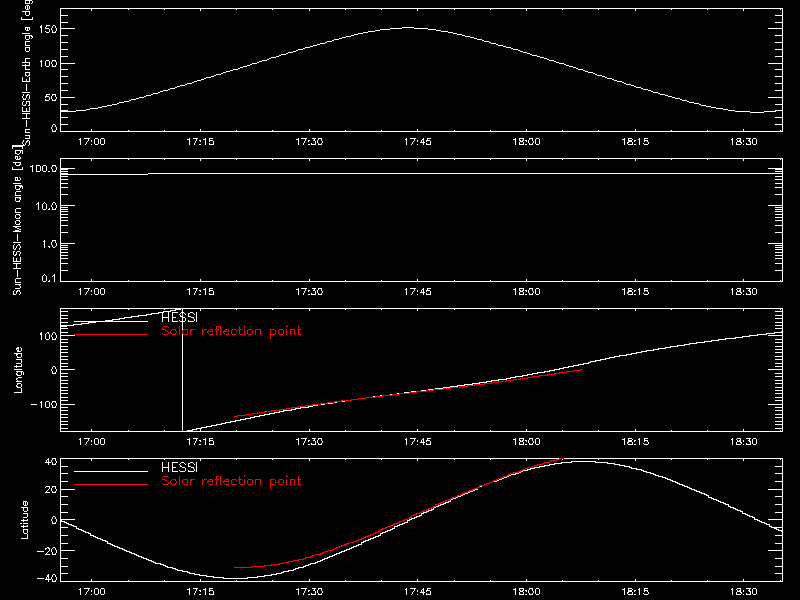This screenshot has width=800, height=600.
Task: Click HESSI legend label in Latitude plot
Action: click(x=179, y=467)
